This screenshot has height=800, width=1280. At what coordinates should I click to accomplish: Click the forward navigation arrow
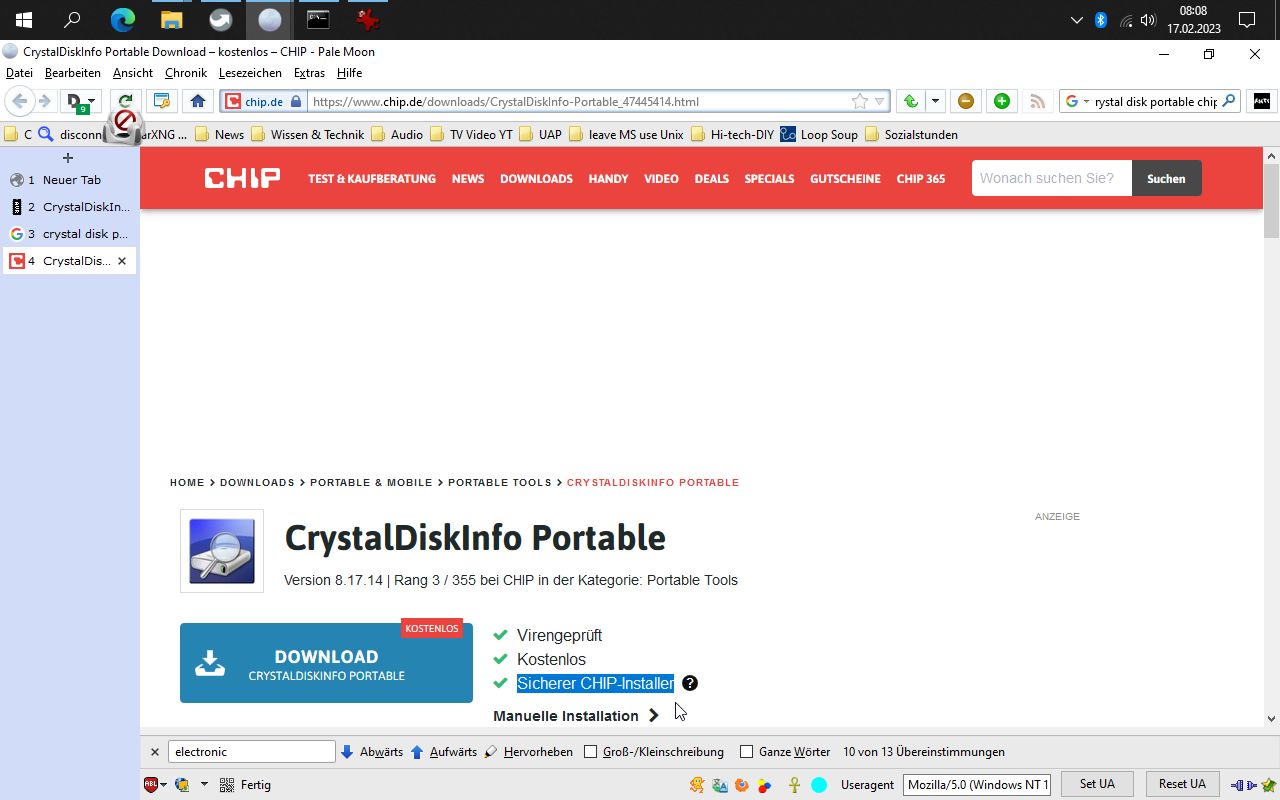[44, 101]
